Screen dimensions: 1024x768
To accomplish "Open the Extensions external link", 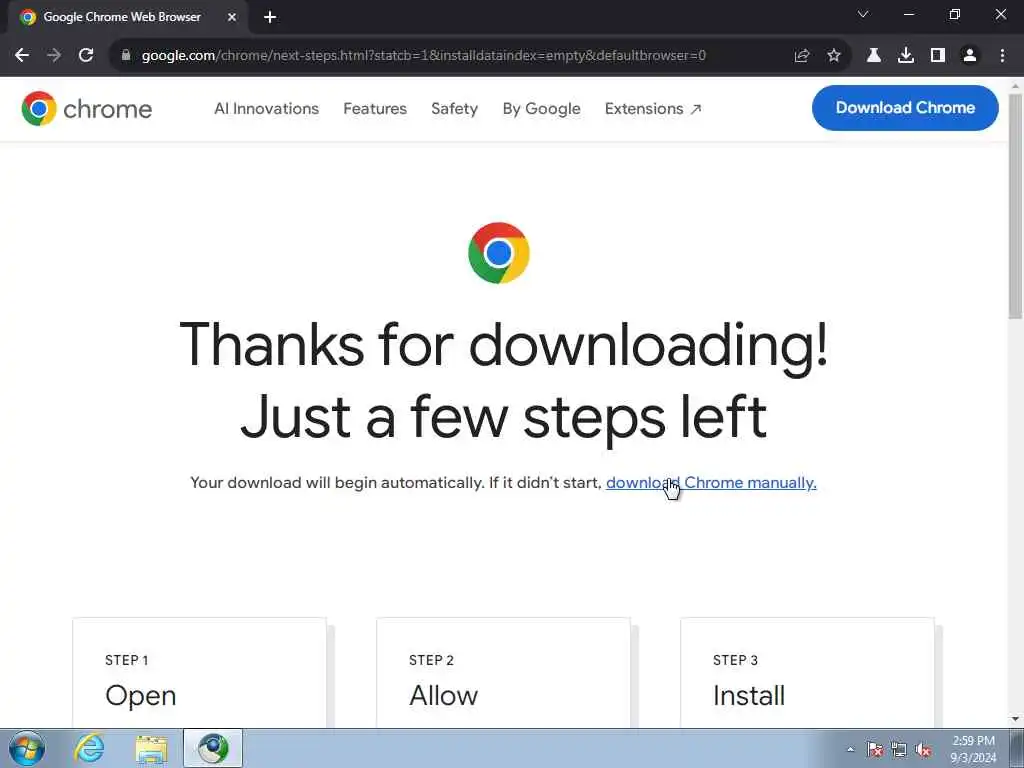I will point(653,108).
